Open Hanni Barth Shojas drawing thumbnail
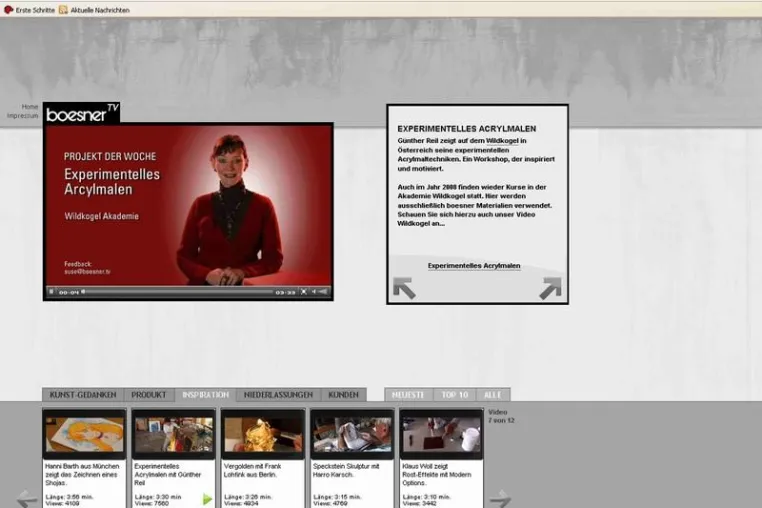Viewport: 762px width, 508px height. coord(85,435)
